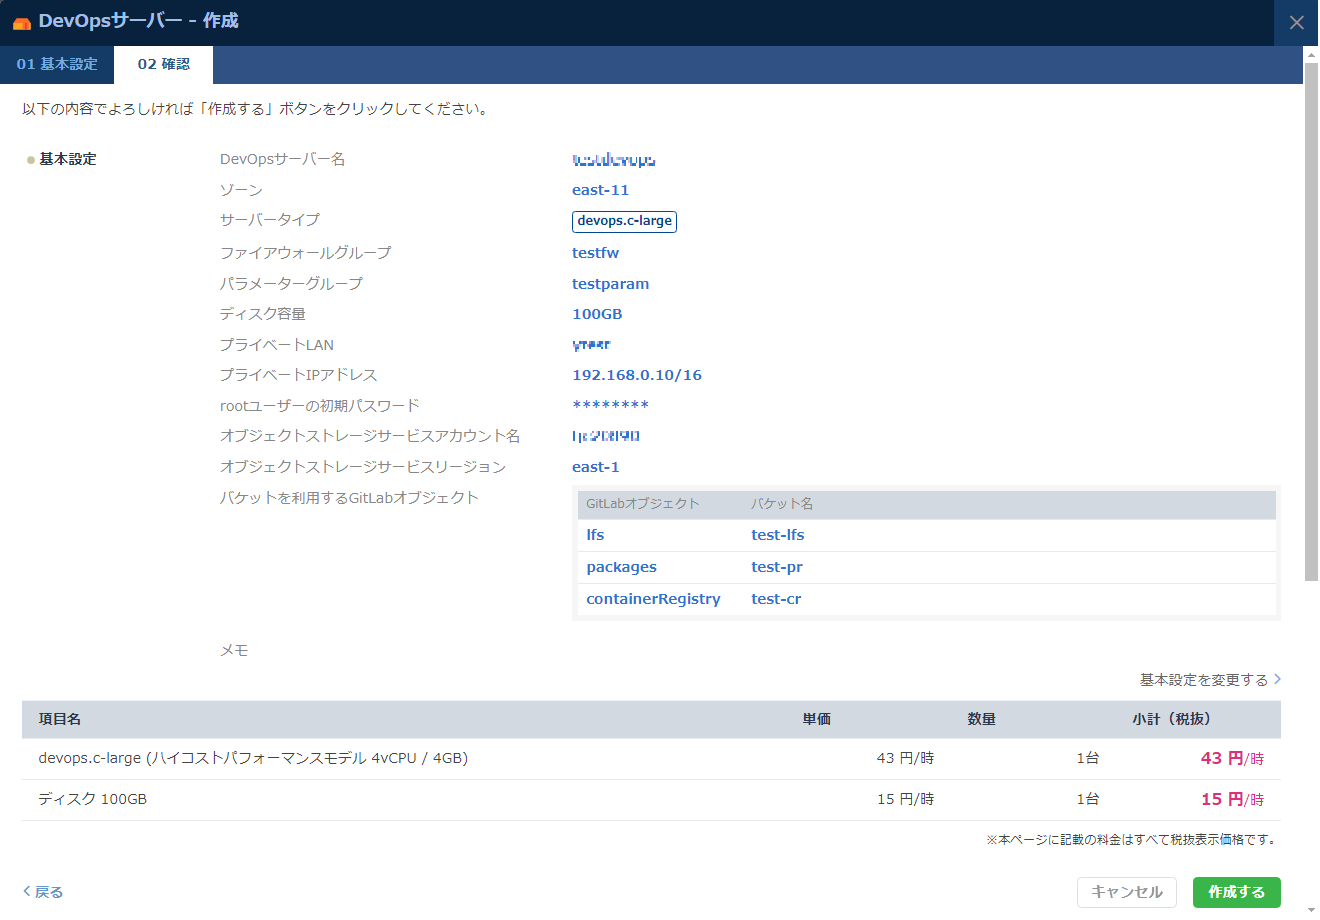This screenshot has width=1320, height=920.
Task: Click the 100GB disk capacity link
Action: (597, 314)
